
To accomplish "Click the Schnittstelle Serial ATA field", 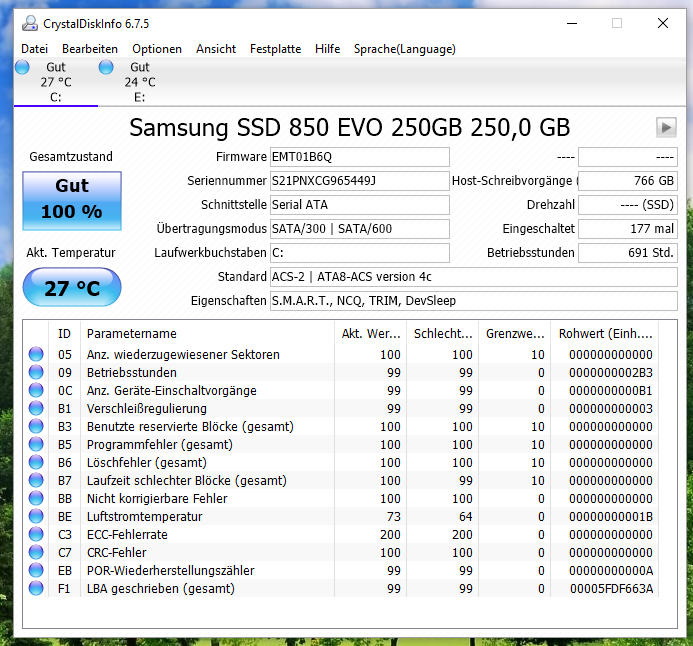I will click(360, 205).
